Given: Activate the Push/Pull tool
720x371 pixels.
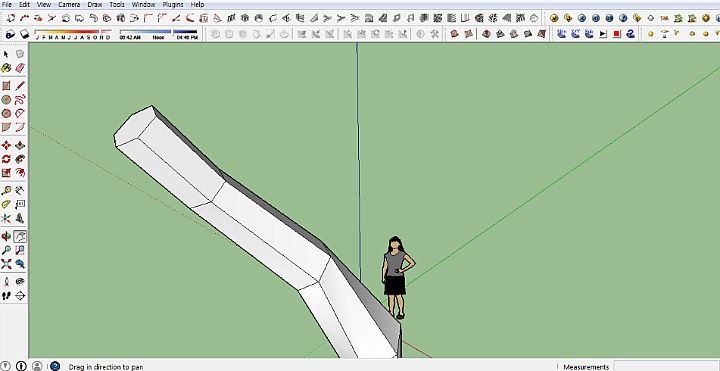Looking at the screenshot, I should (x=20, y=146).
